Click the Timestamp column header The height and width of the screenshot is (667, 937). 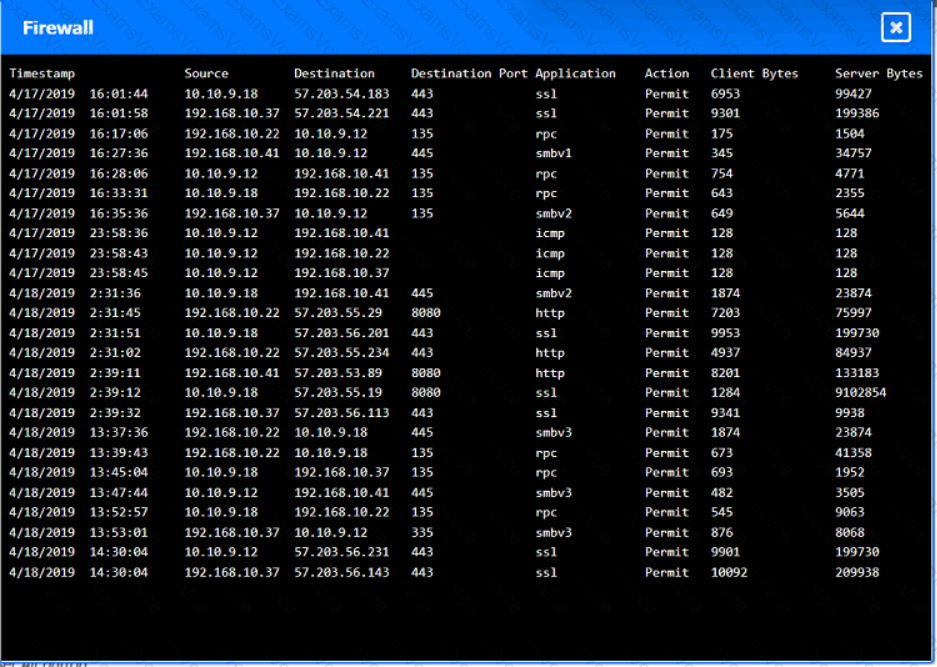(42, 74)
